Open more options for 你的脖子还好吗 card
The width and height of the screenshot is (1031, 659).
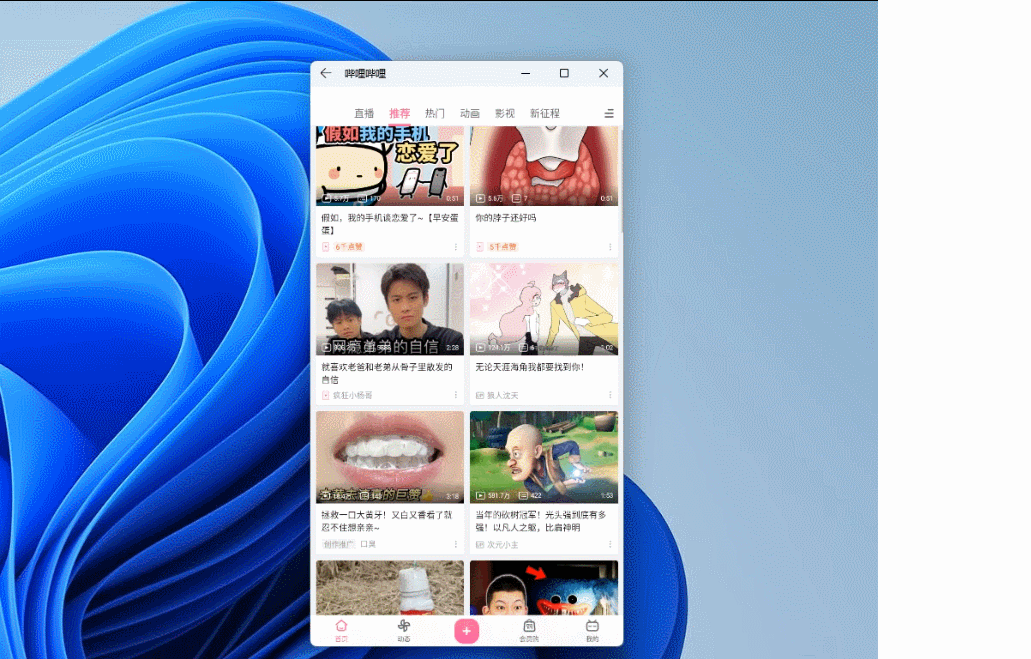pos(610,247)
